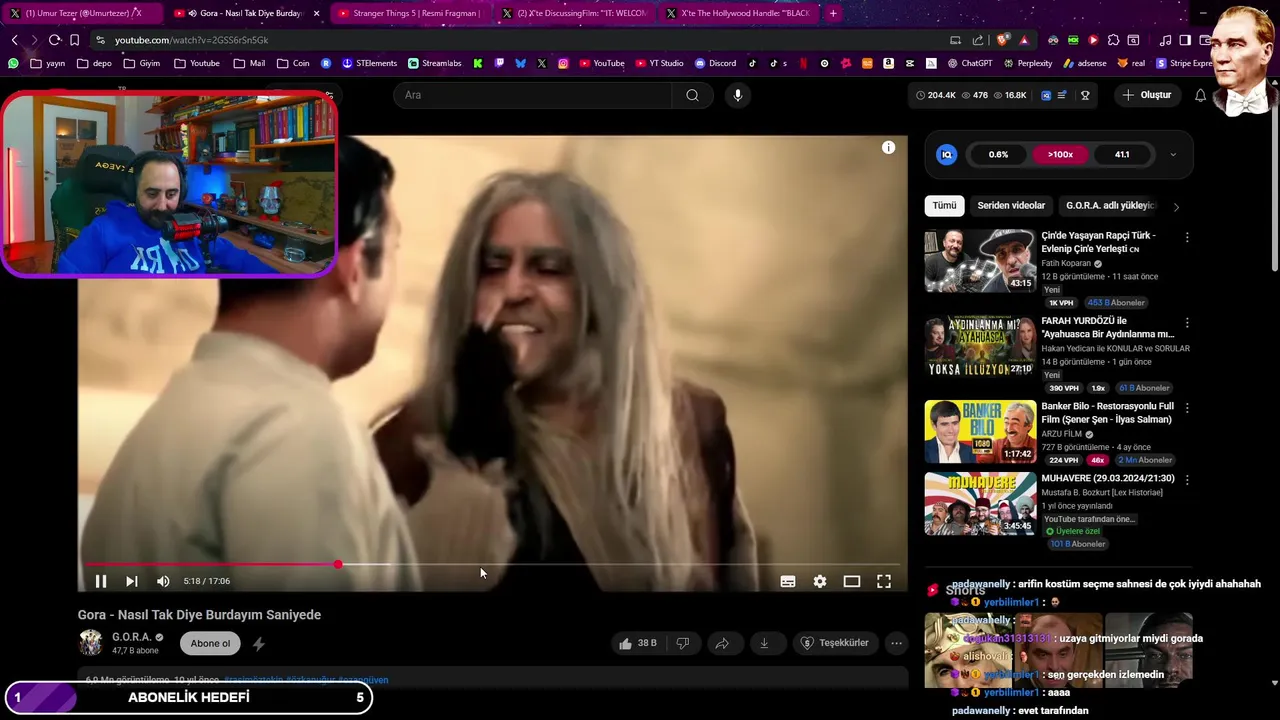
Task: Open the Perplexity bookmark
Action: pos(1026,63)
